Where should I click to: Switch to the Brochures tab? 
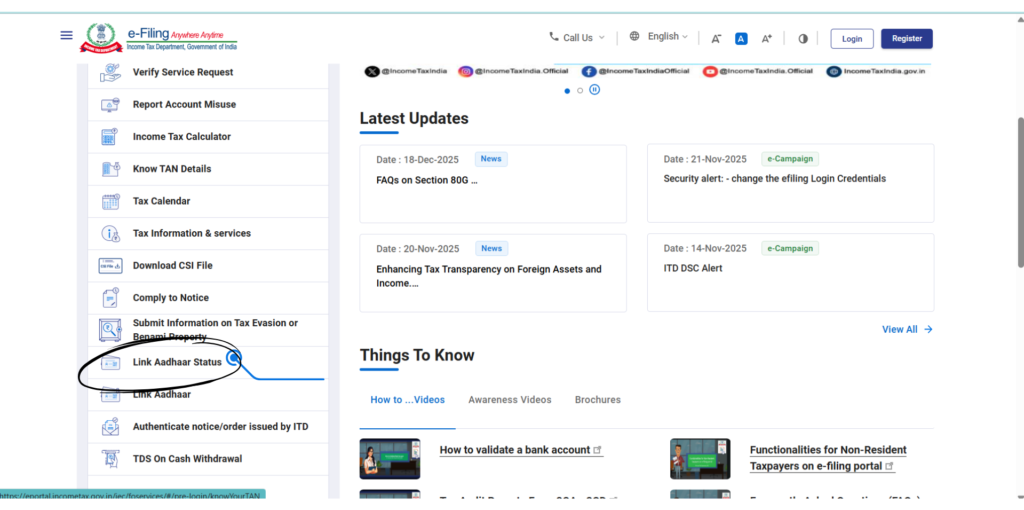point(597,400)
